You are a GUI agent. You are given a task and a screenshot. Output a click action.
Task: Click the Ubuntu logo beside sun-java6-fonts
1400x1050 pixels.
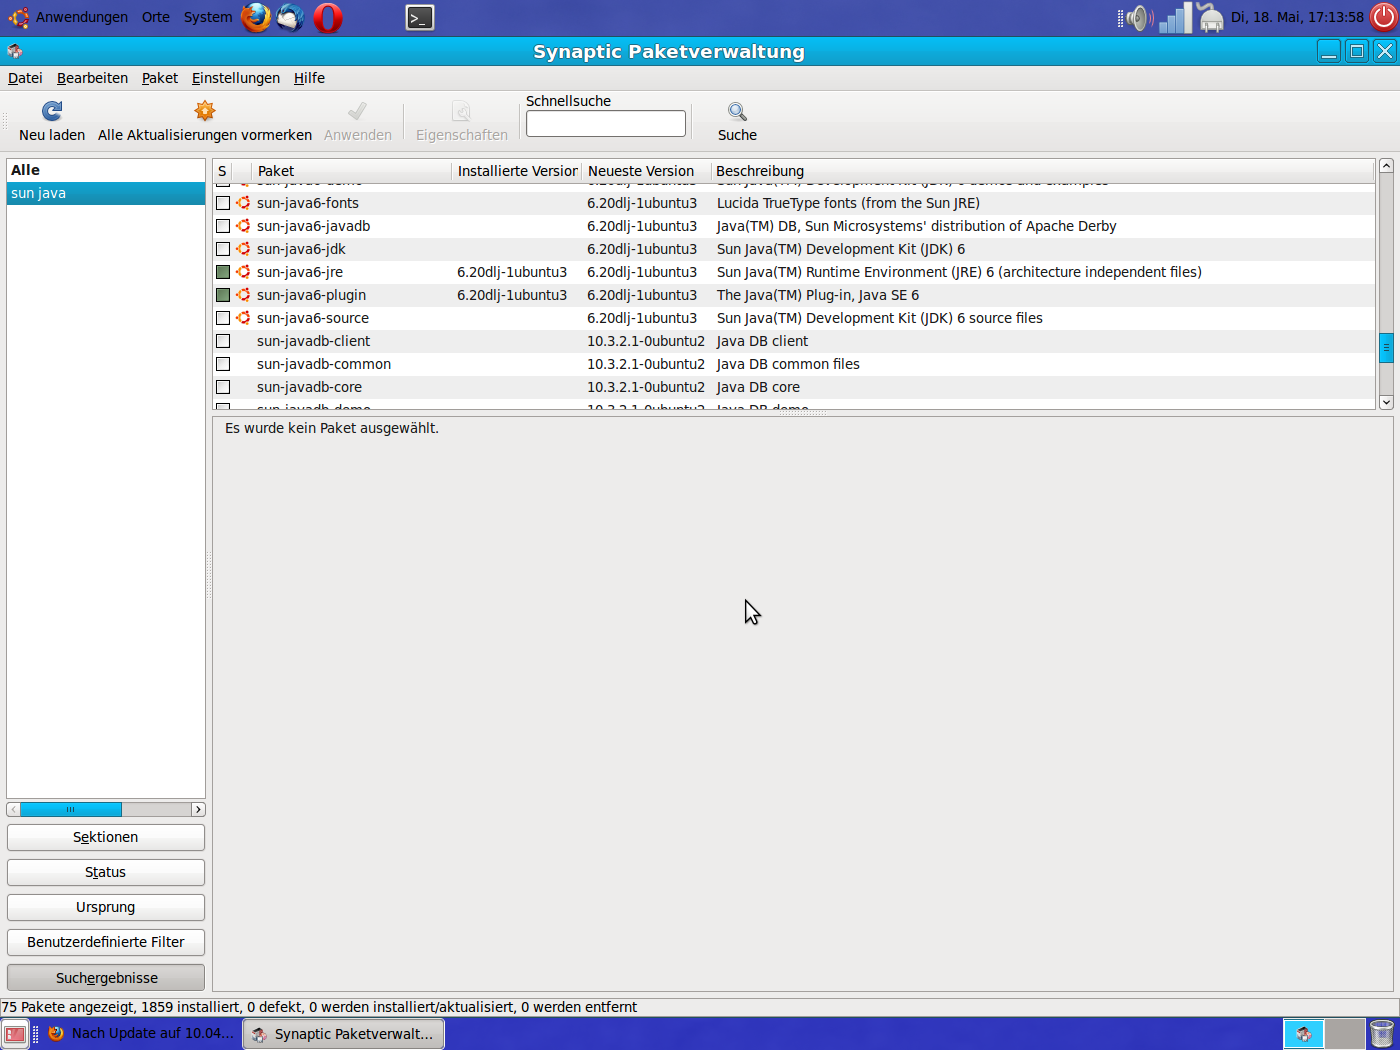pyautogui.click(x=243, y=203)
